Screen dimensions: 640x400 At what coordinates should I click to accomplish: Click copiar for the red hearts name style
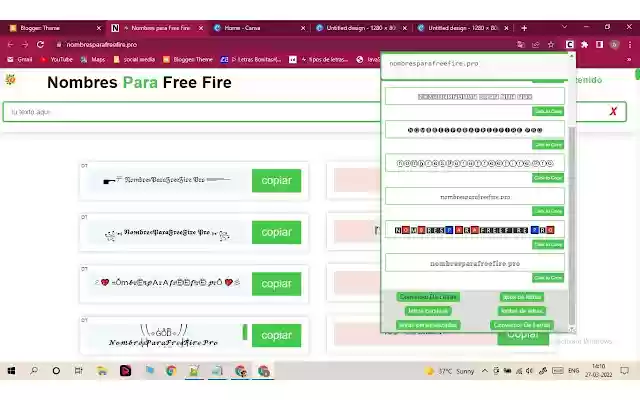click(x=276, y=284)
